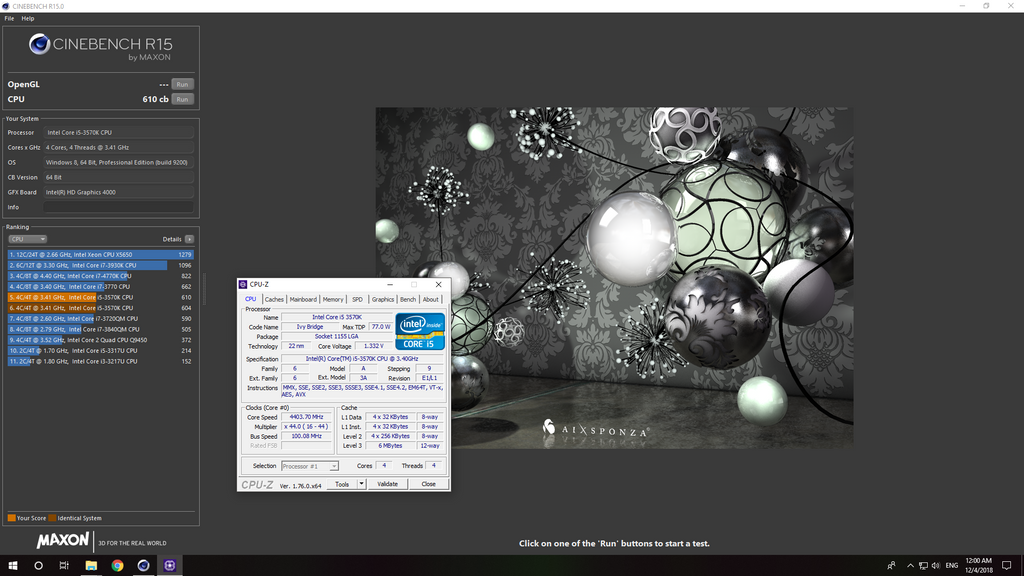Click the Core Speed value 4403.70 MHz
Viewport: 1024px width, 576px height.
tap(306, 417)
